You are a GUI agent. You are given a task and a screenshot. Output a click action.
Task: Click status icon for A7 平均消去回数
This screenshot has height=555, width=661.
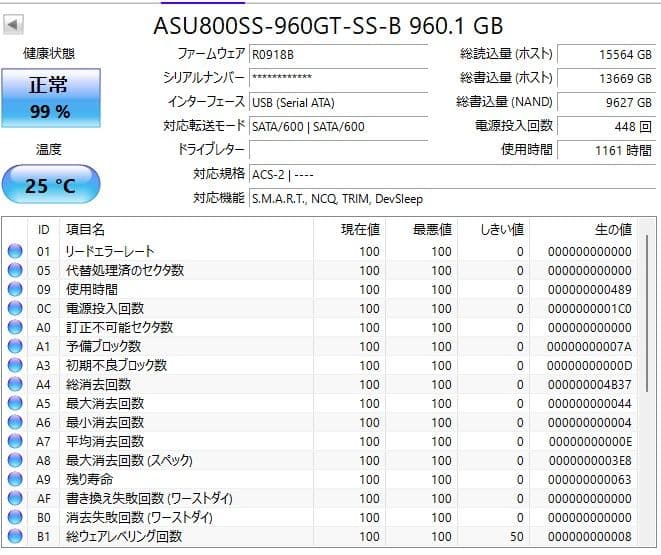pyautogui.click(x=15, y=441)
